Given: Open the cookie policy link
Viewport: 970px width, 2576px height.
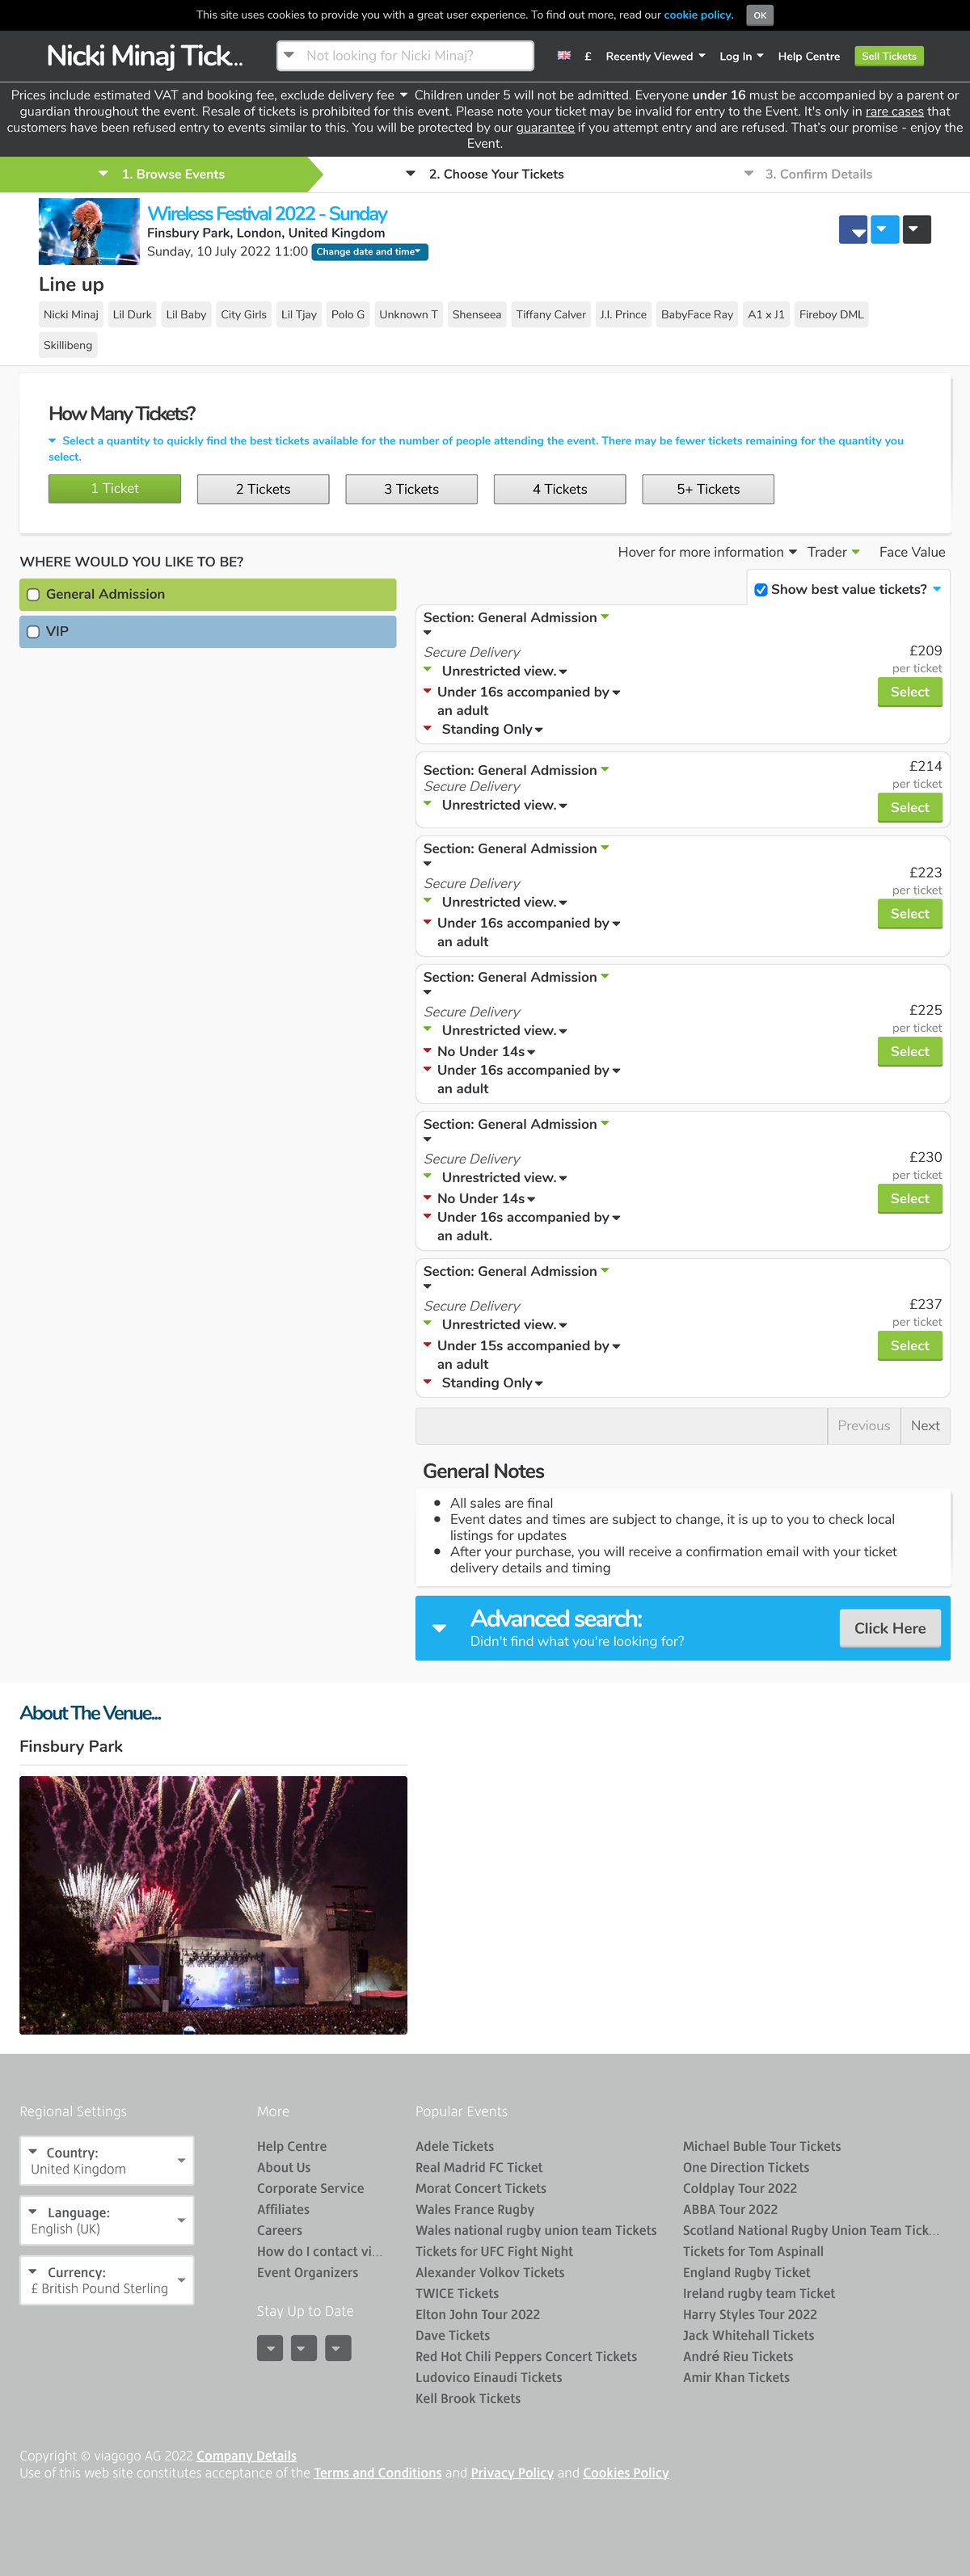Looking at the screenshot, I should [x=698, y=15].
